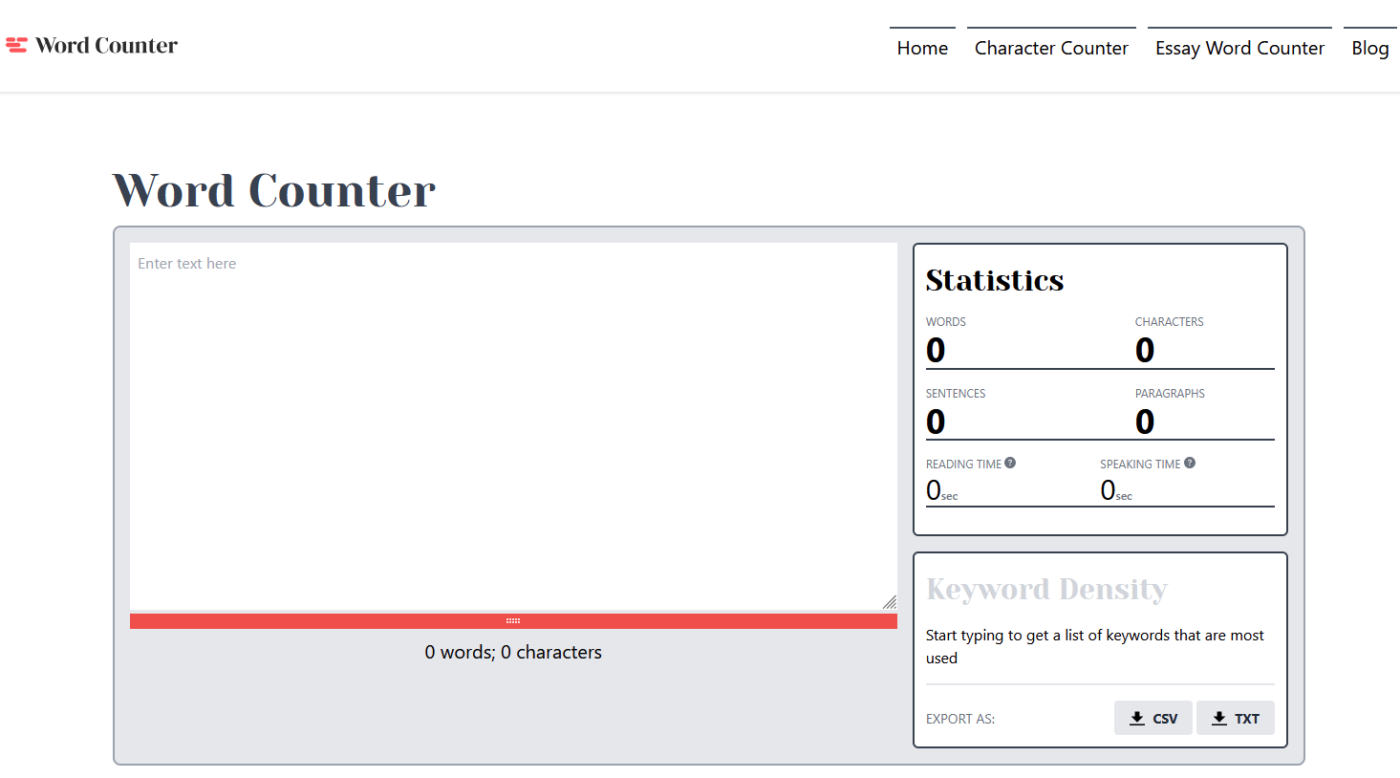Click the Statistics panel heading
The height and width of the screenshot is (778, 1400).
[995, 280]
